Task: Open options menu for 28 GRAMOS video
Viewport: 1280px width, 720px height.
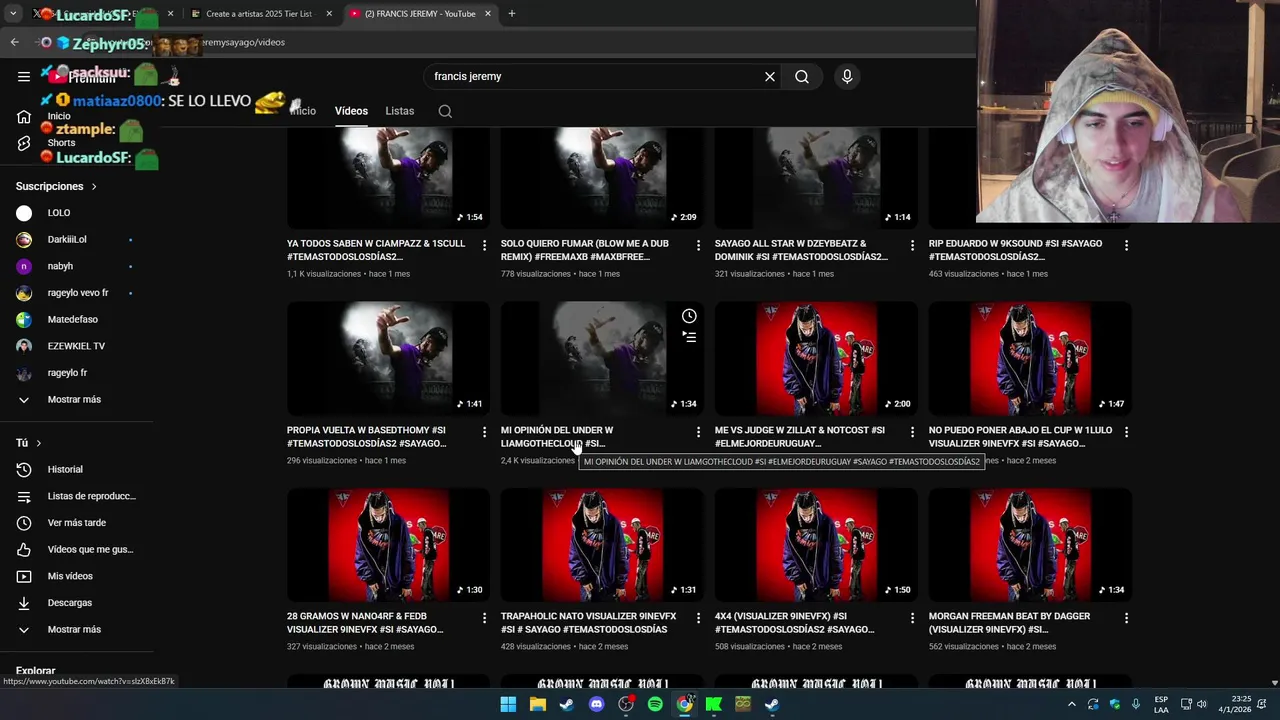Action: tap(484, 618)
